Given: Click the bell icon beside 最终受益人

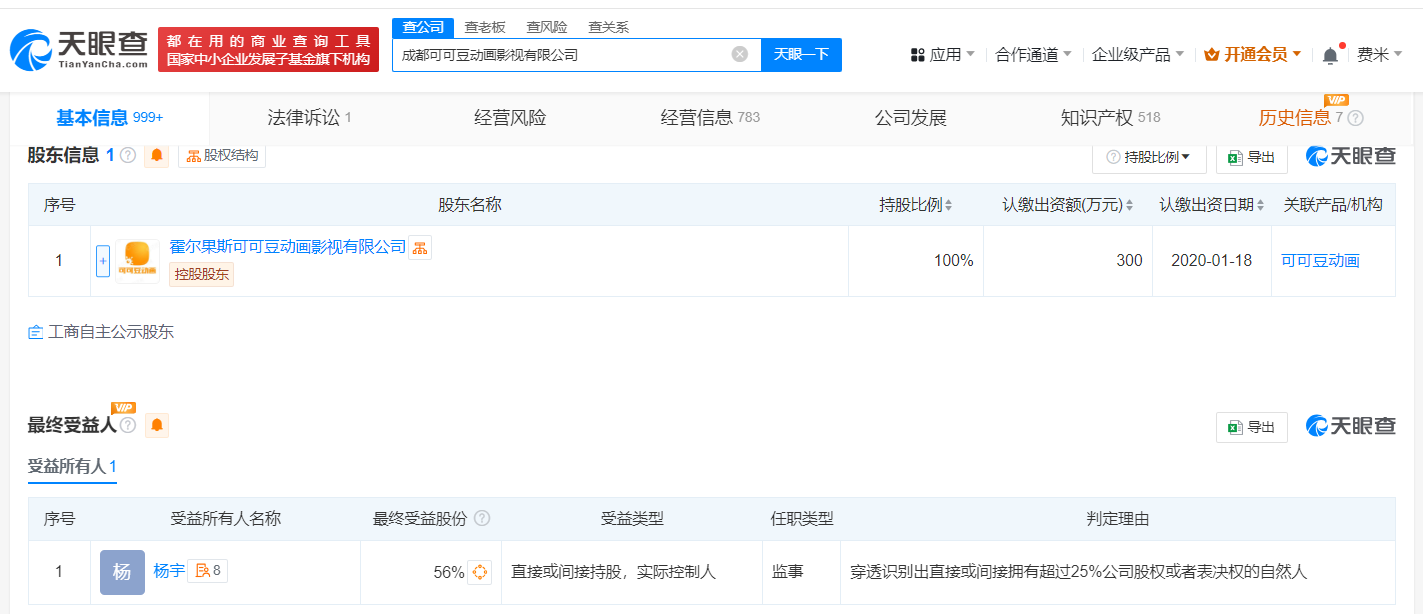Looking at the screenshot, I should (157, 426).
